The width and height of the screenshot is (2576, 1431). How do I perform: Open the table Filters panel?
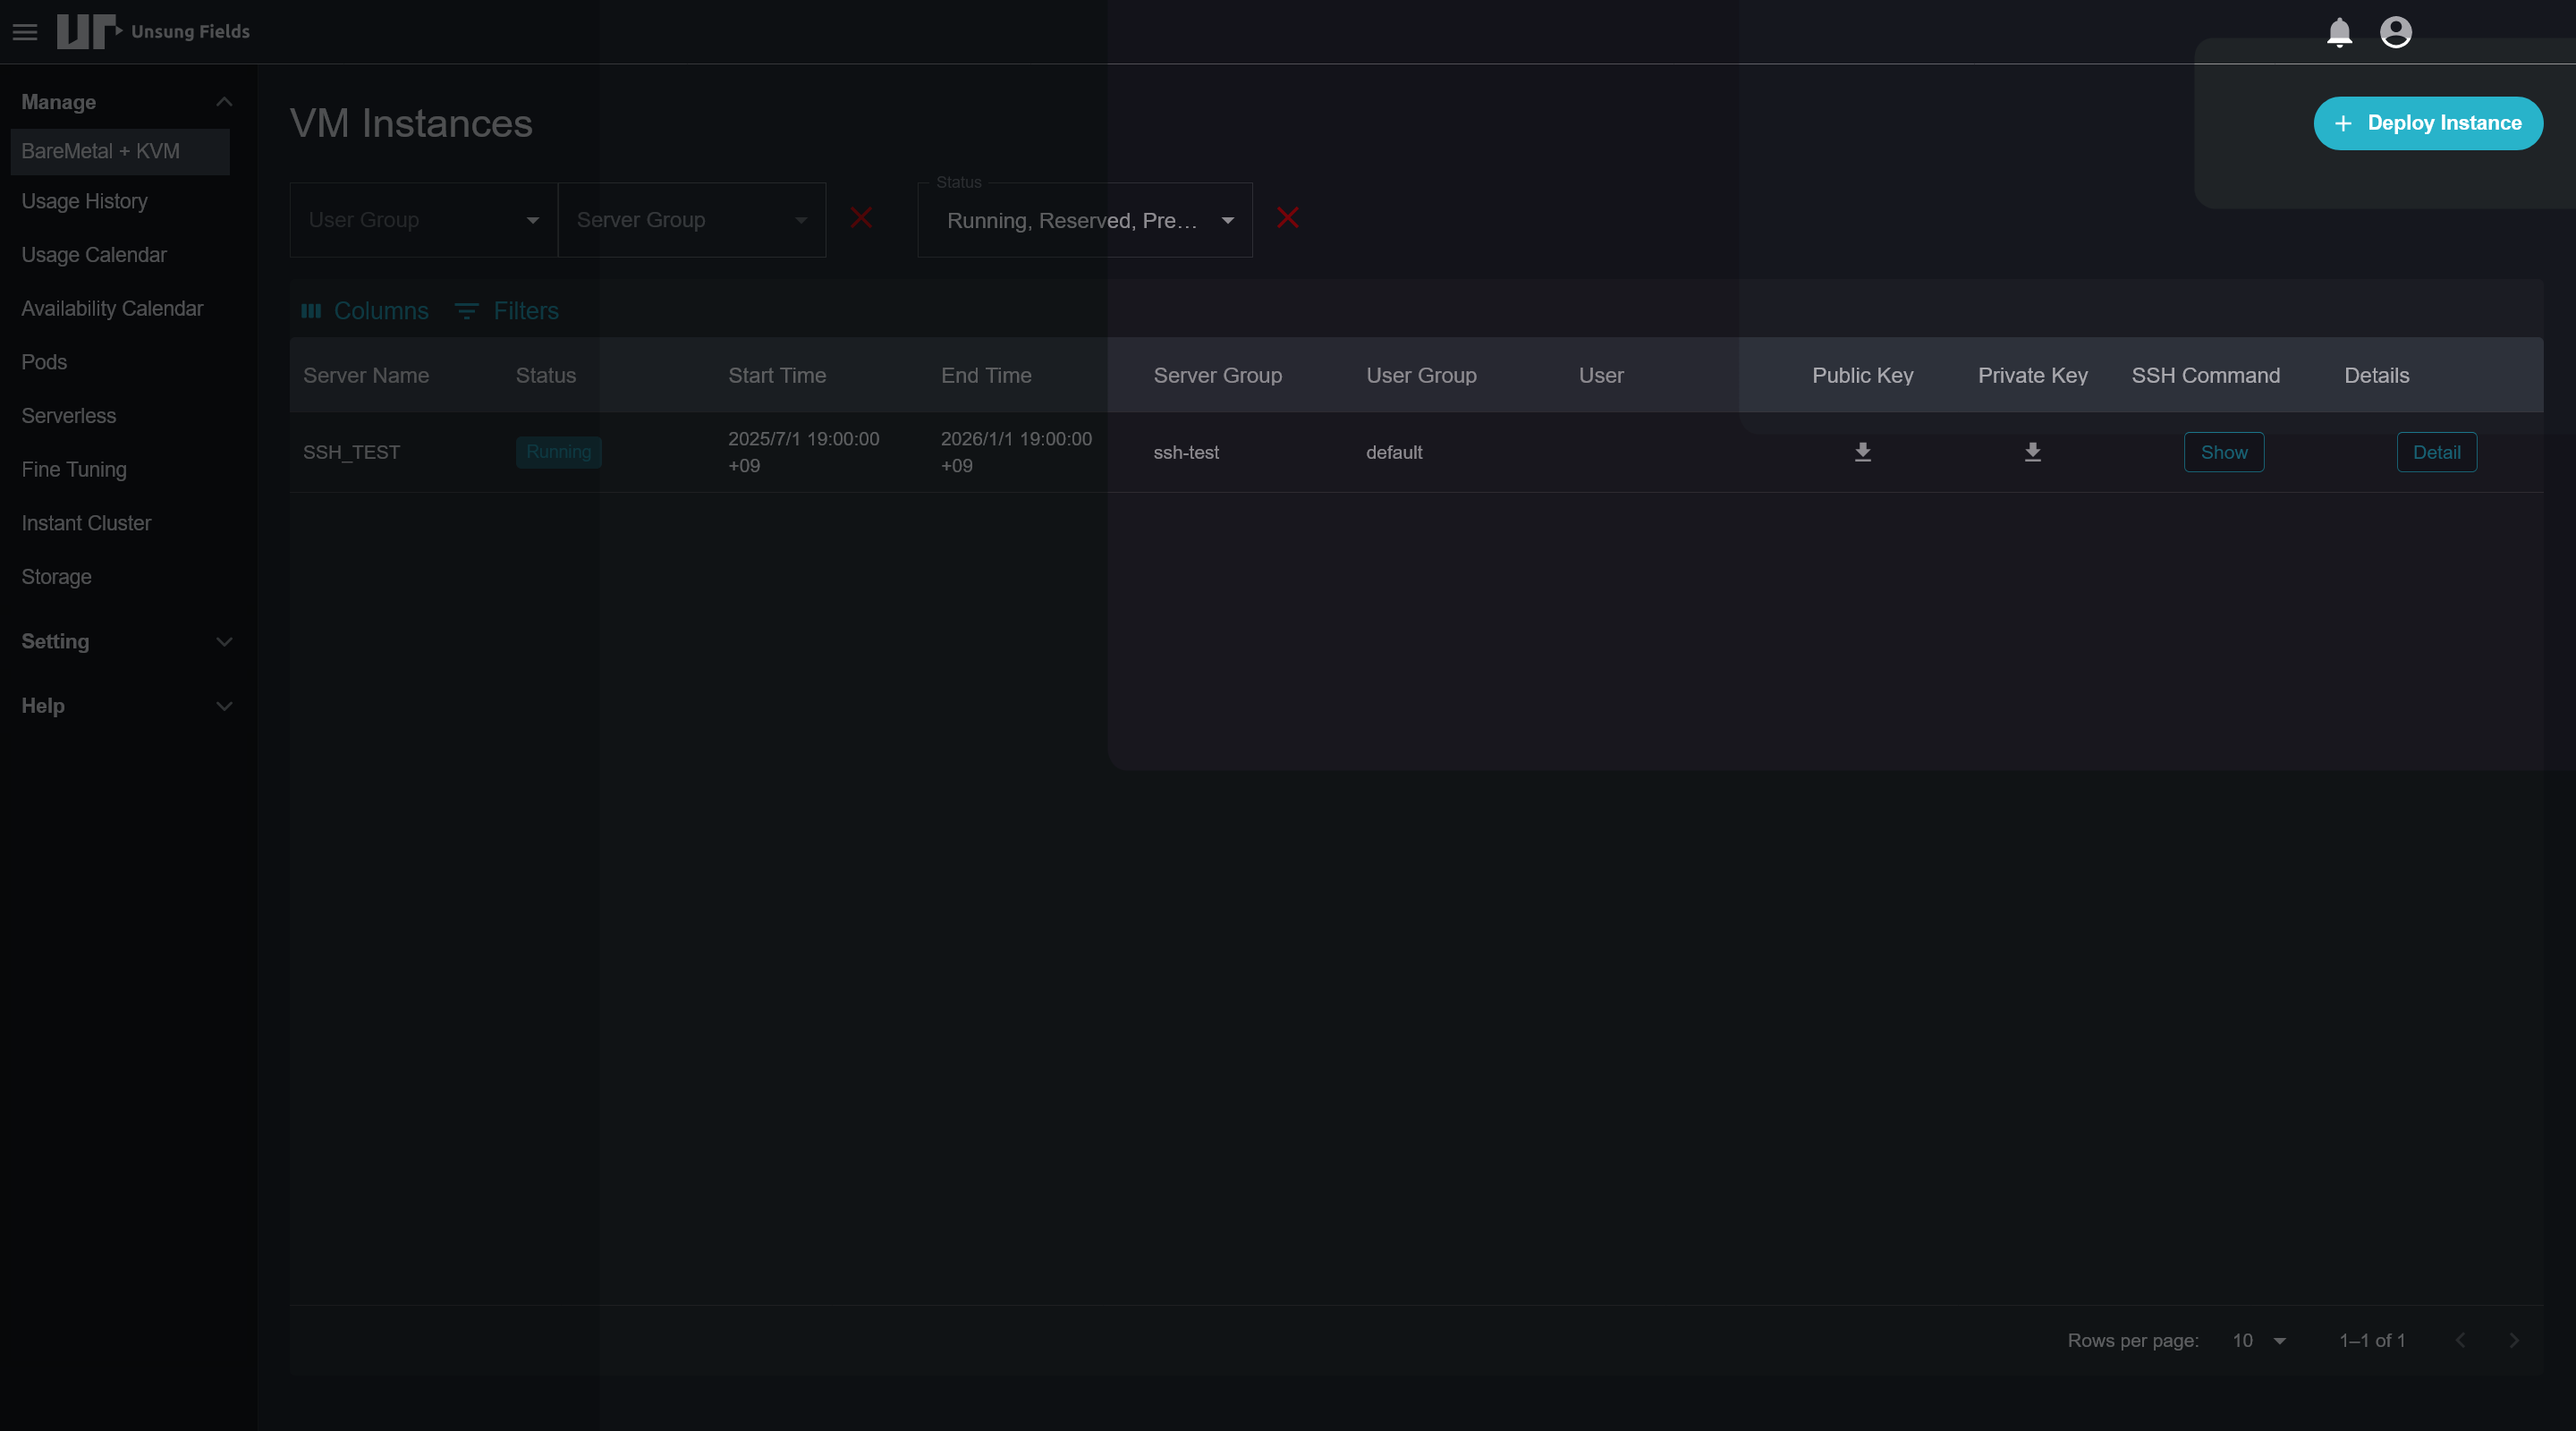tap(507, 311)
